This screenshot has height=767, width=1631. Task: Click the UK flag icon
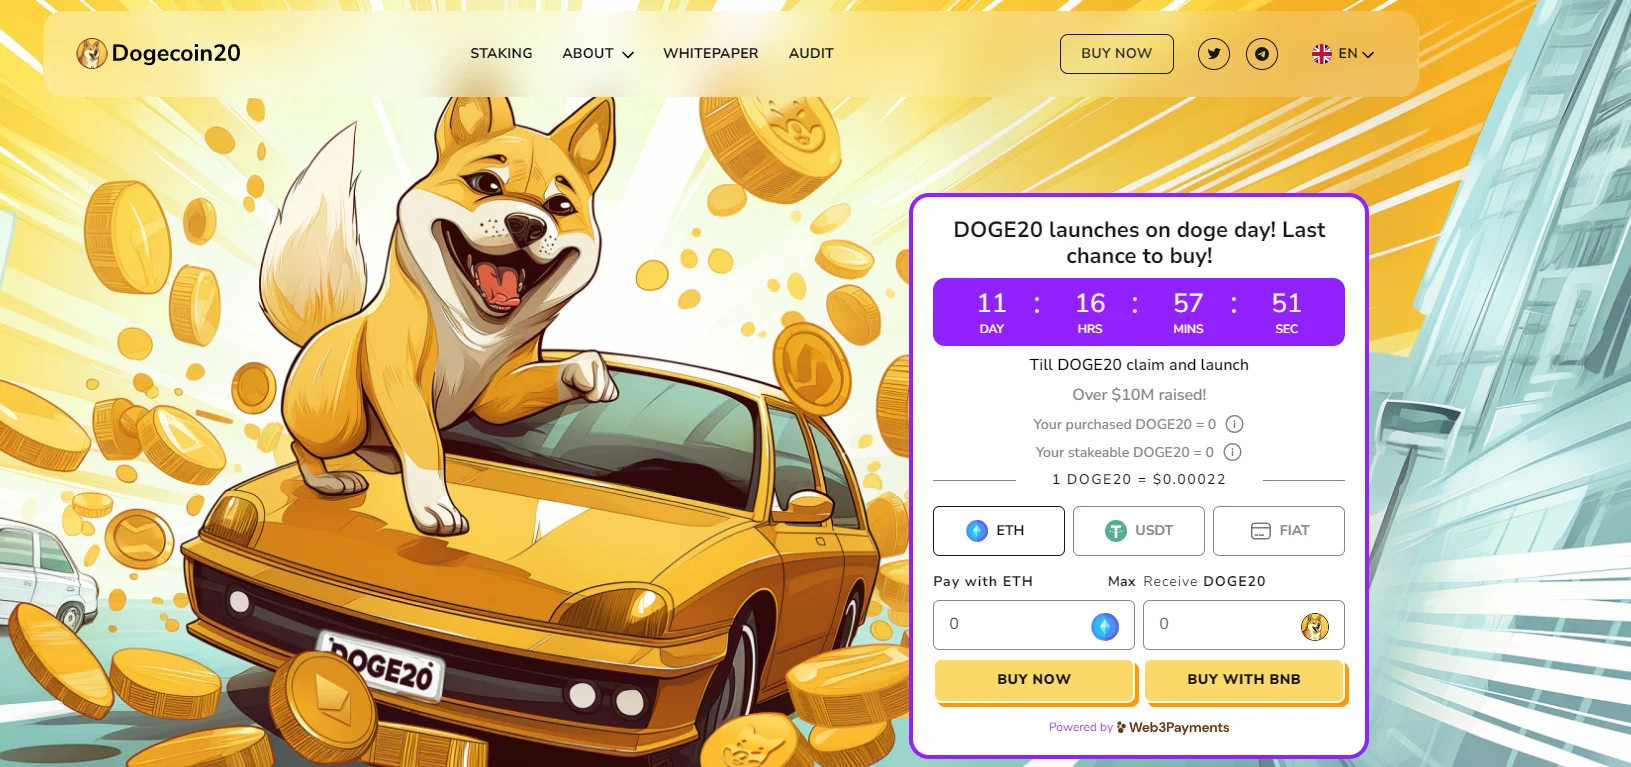point(1322,54)
